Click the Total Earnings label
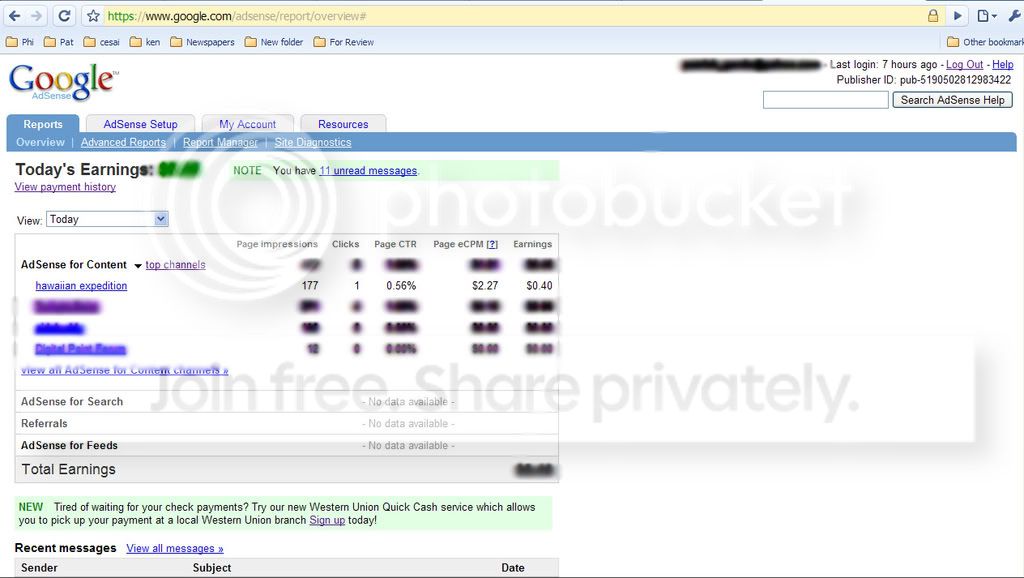Screen dimensions: 1024x578 [x=69, y=470]
